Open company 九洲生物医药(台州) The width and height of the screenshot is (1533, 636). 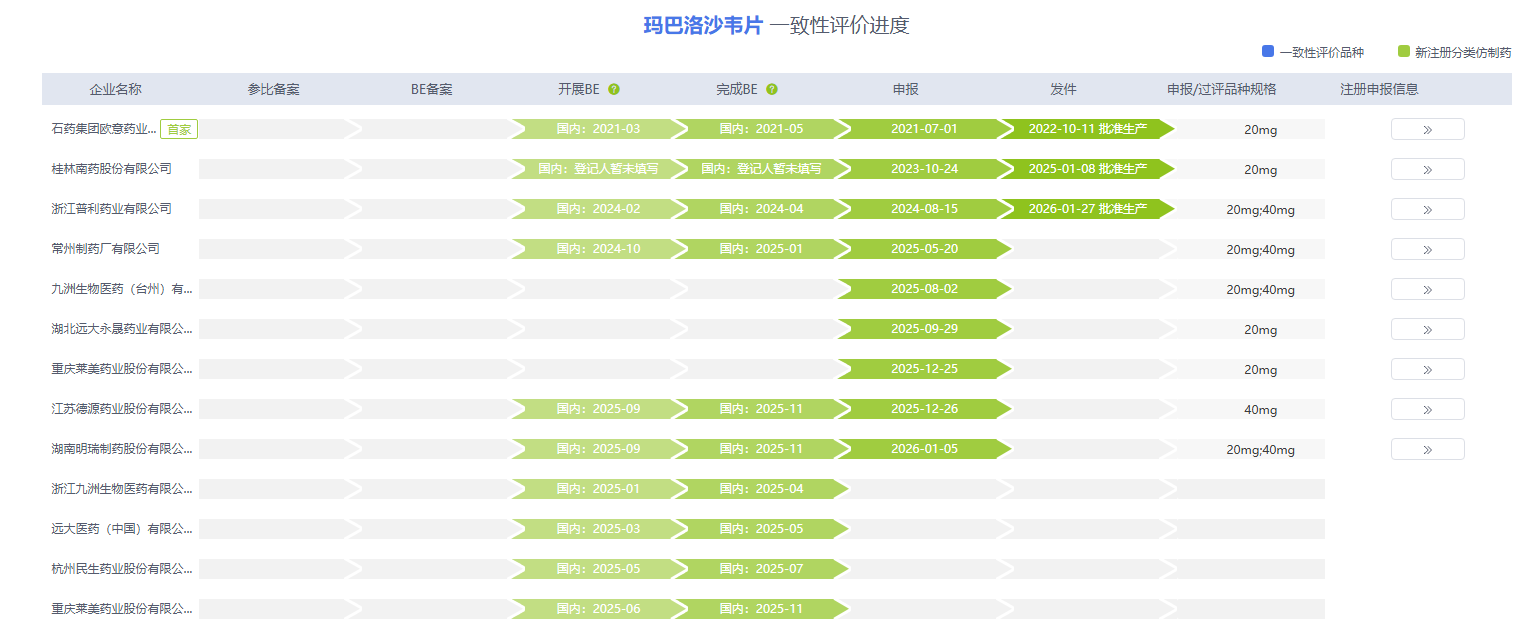[122, 289]
